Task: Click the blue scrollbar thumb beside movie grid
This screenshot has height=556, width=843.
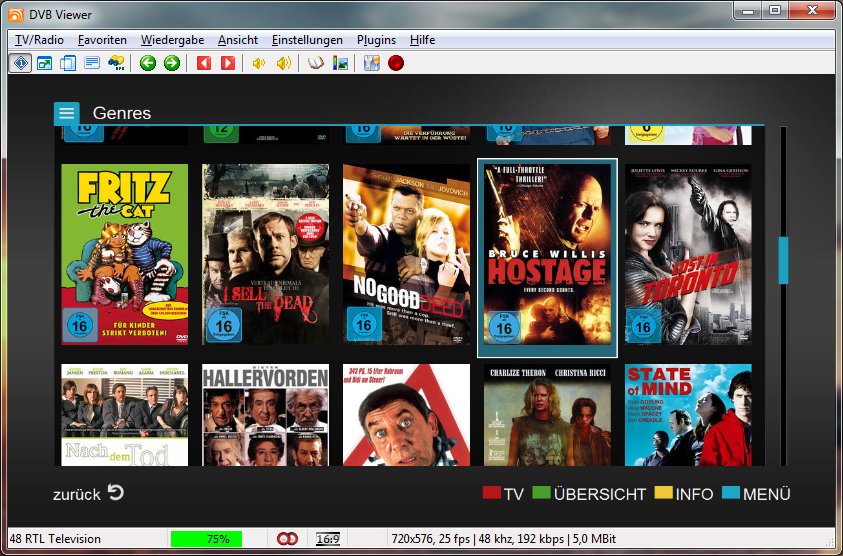Action: pyautogui.click(x=783, y=260)
